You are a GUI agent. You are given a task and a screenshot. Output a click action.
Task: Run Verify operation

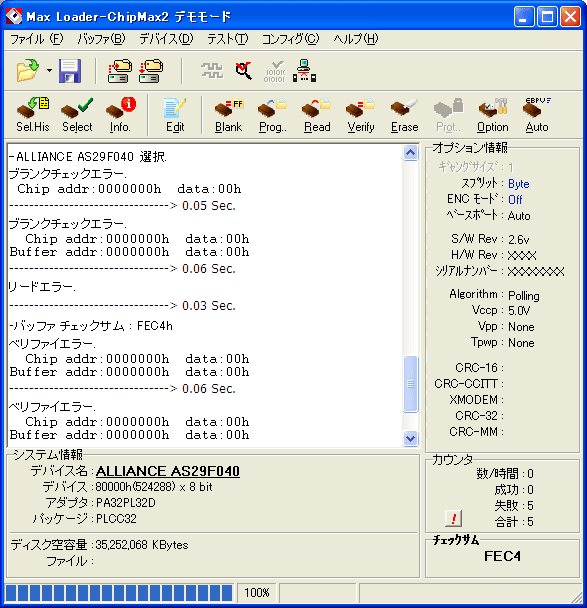361,115
